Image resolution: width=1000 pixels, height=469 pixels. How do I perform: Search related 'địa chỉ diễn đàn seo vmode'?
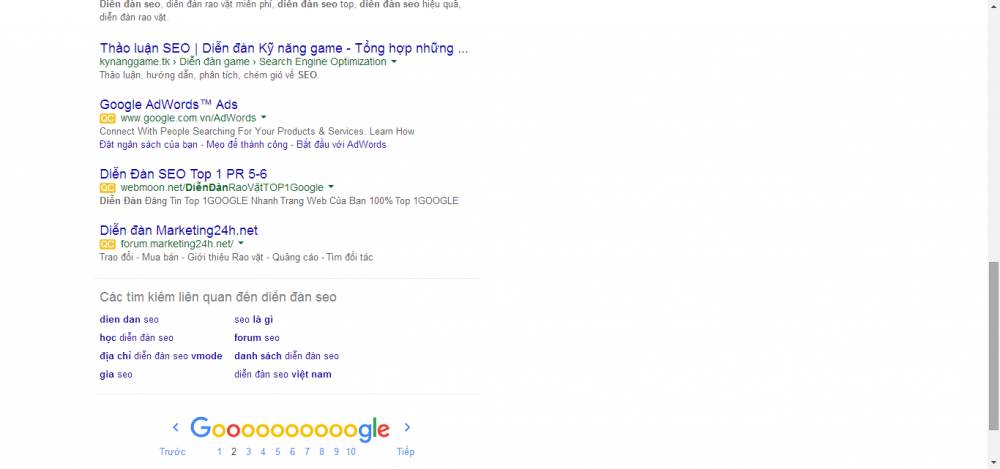tap(161, 356)
